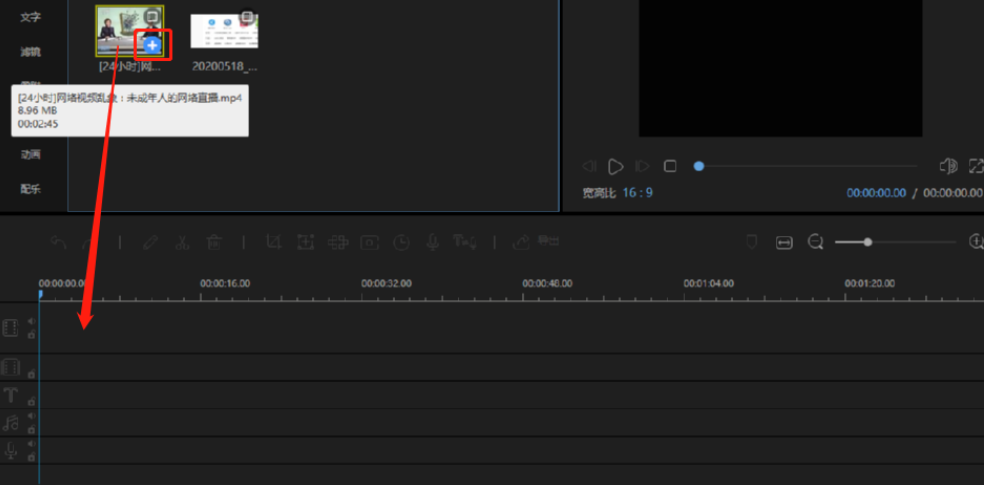Click the file name 20200518_...

[x=225, y=66]
